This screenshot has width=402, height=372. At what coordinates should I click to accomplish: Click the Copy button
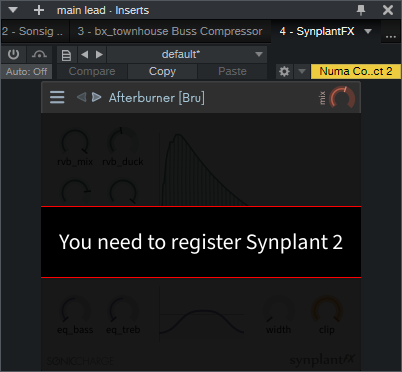click(x=162, y=71)
